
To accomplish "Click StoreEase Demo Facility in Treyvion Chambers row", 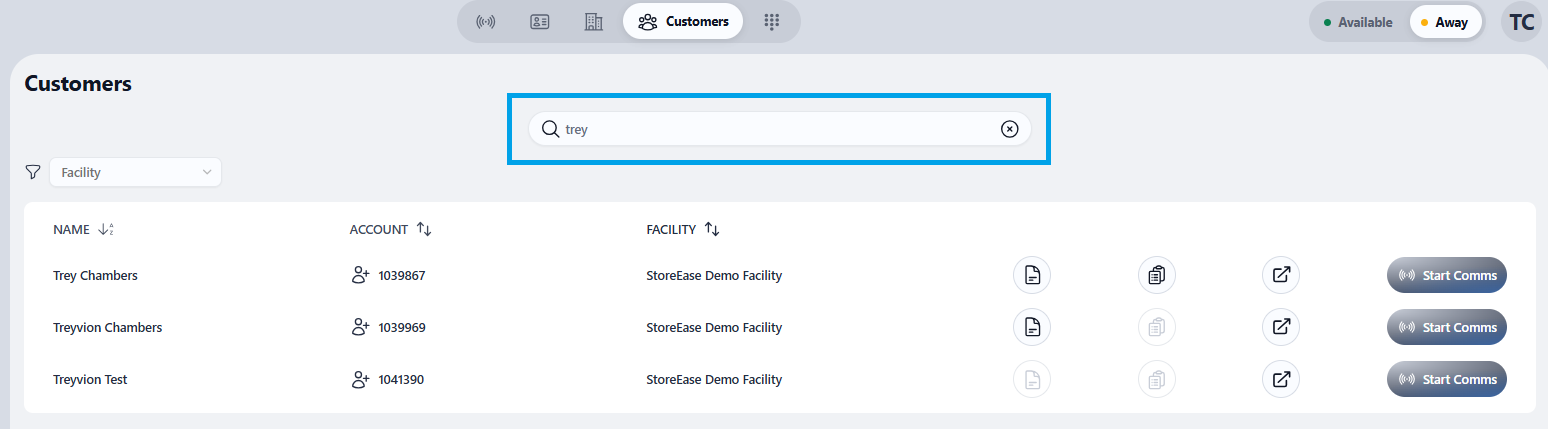I will [714, 328].
